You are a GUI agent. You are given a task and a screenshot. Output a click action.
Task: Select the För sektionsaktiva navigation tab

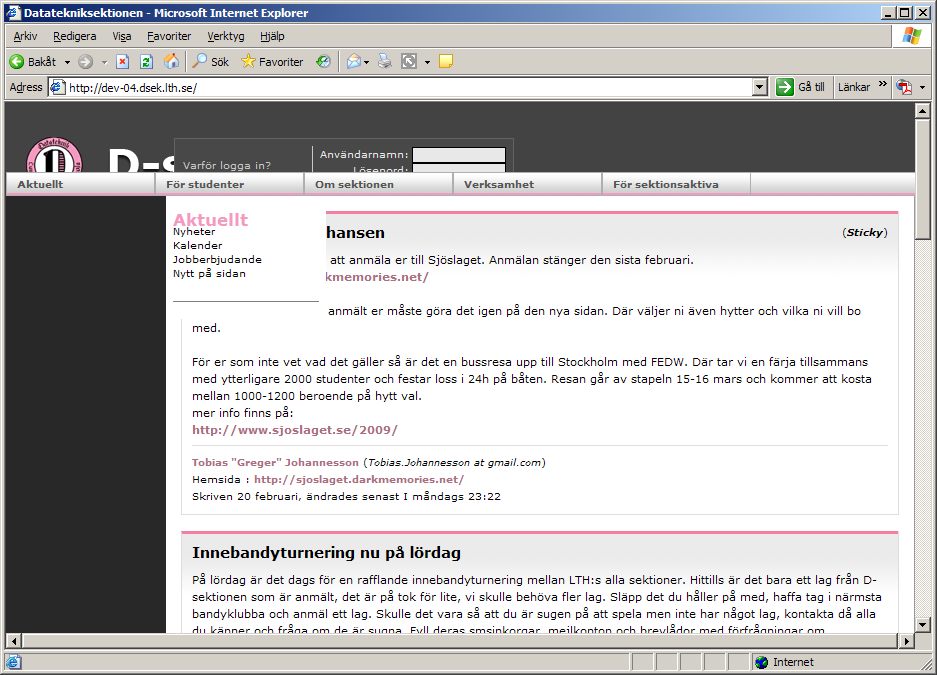tap(676, 184)
